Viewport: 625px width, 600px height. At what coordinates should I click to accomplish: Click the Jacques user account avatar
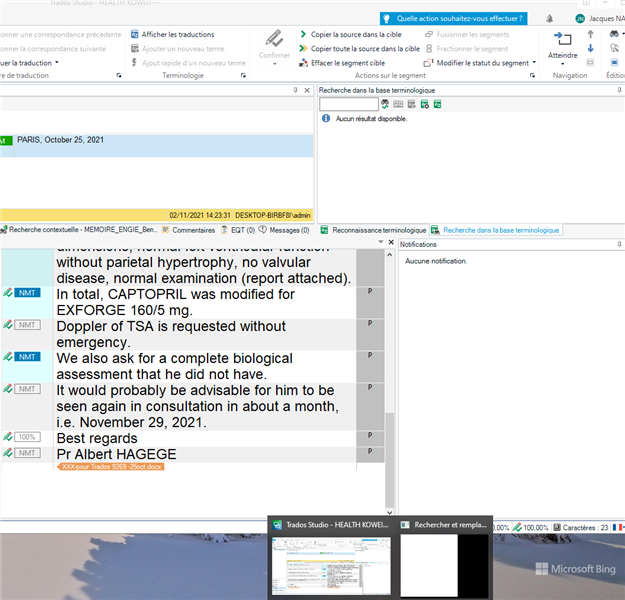pos(580,19)
